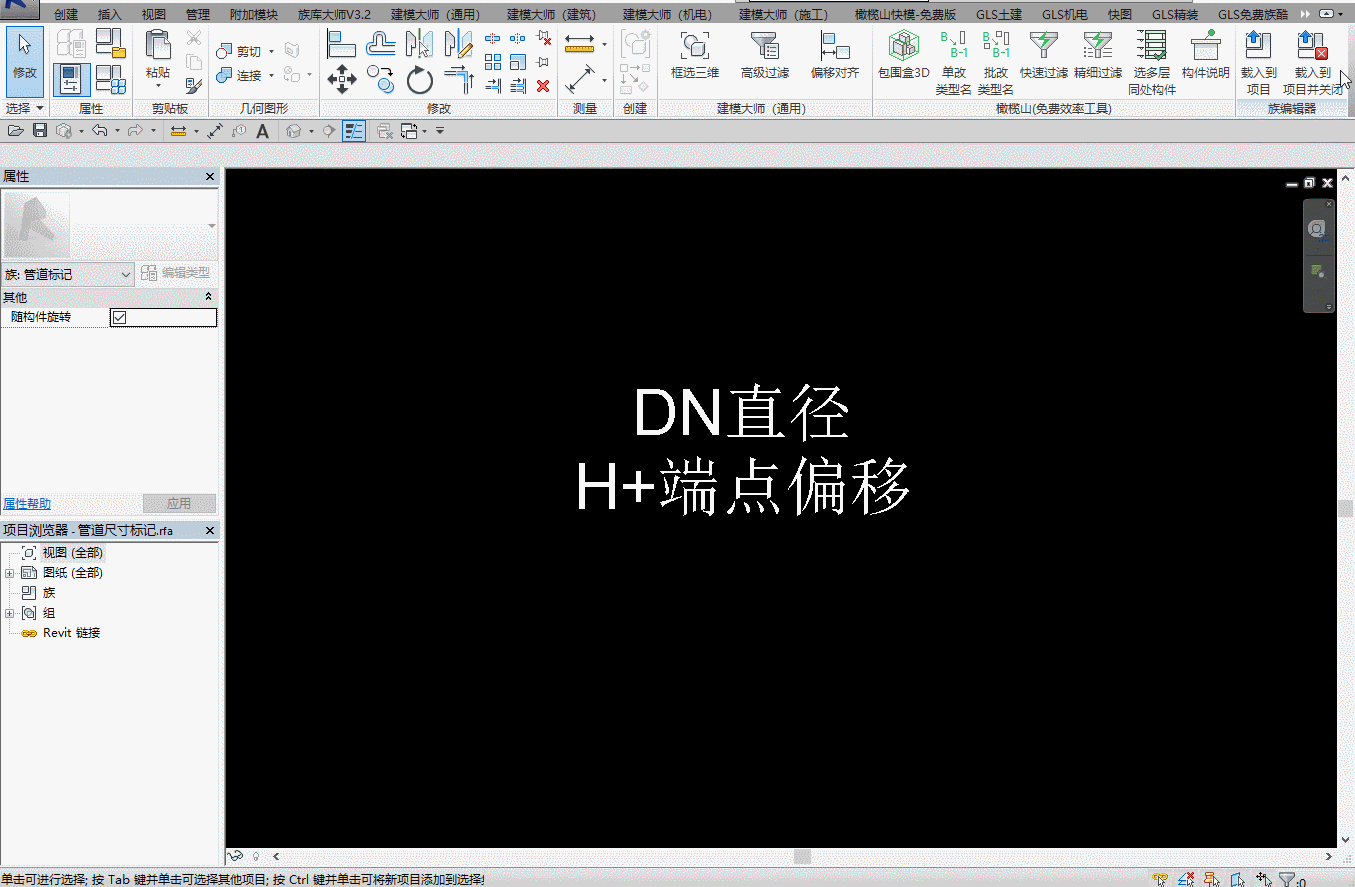Open the 剪切 cut geometry dropdown arrow

[271, 51]
